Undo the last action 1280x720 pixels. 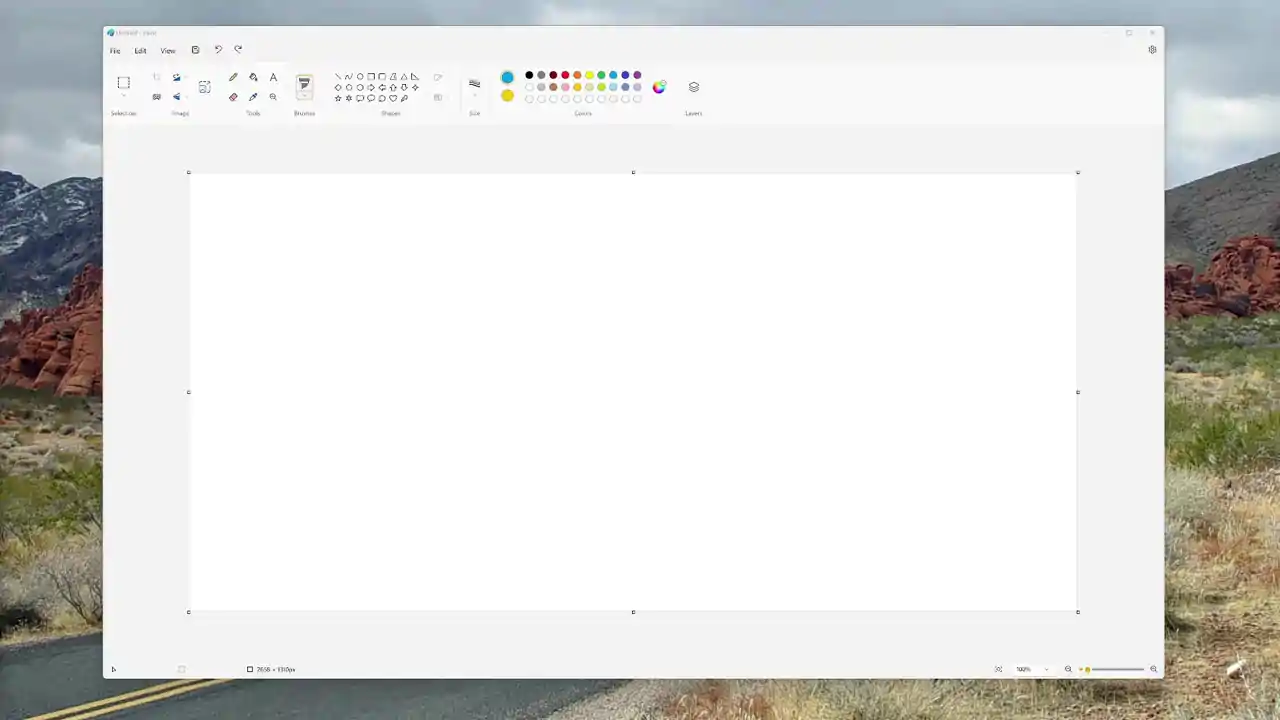click(x=218, y=50)
